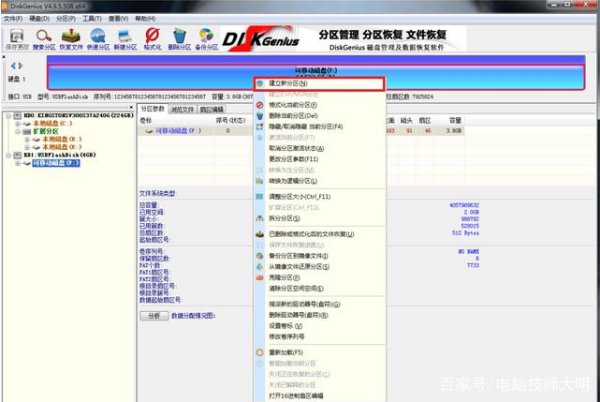Select 扩展分区 in the disk tree
600x402 pixels.
point(46,131)
